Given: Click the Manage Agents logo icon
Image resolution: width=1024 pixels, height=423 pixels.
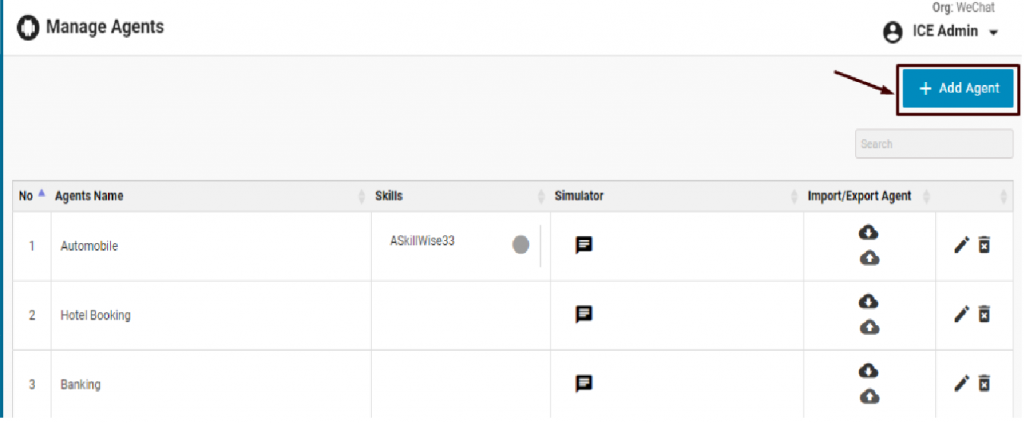Looking at the screenshot, I should 29,27.
